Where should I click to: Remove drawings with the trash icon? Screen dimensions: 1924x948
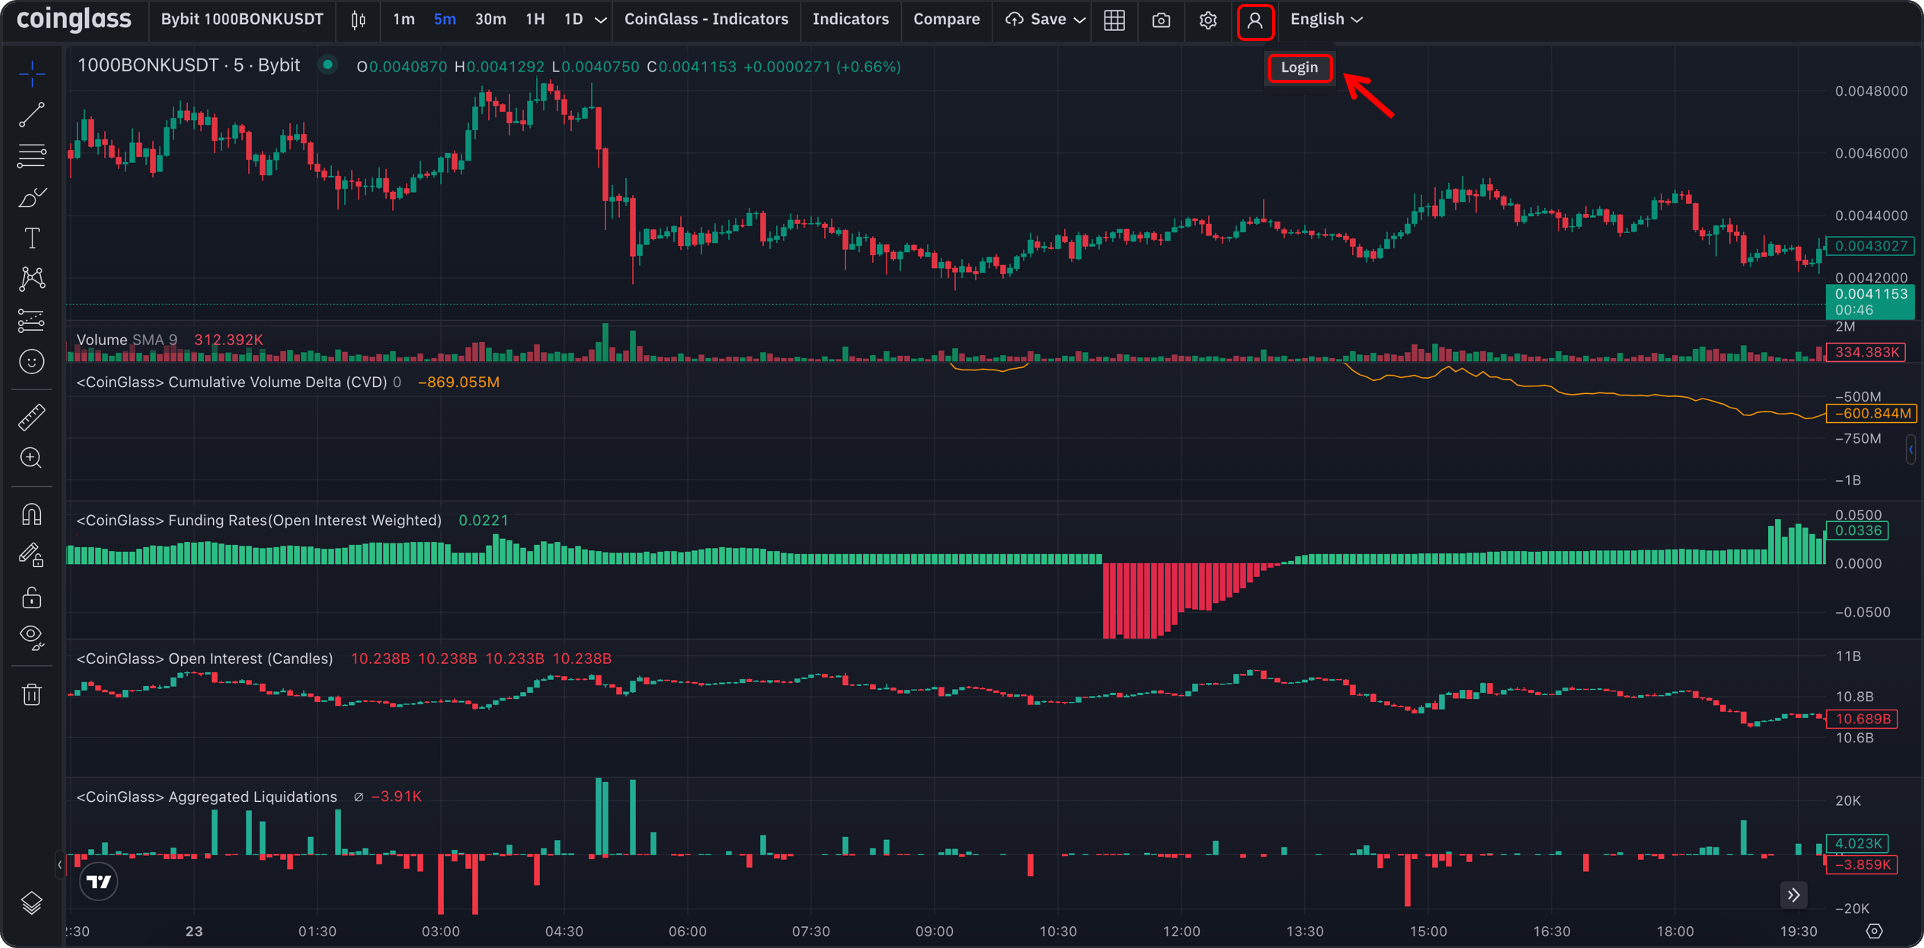coord(32,694)
